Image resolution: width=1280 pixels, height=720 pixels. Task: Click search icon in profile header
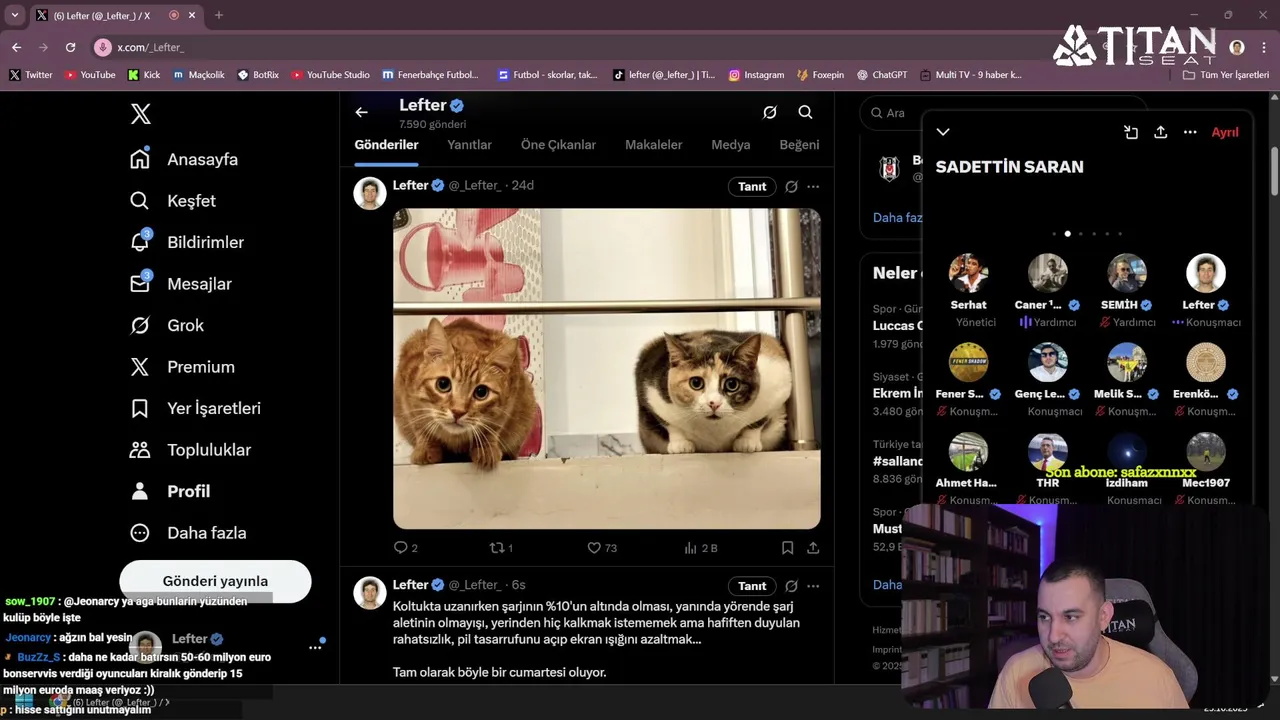pos(805,113)
